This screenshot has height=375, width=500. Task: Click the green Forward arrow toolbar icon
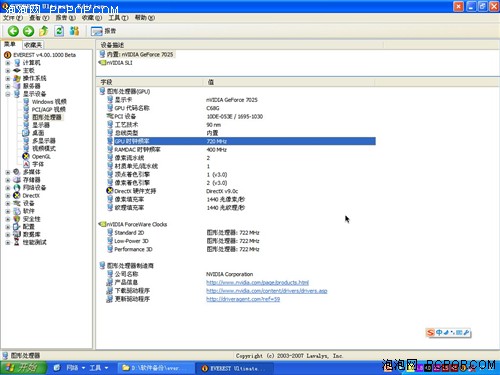pyautogui.click(x=28, y=31)
